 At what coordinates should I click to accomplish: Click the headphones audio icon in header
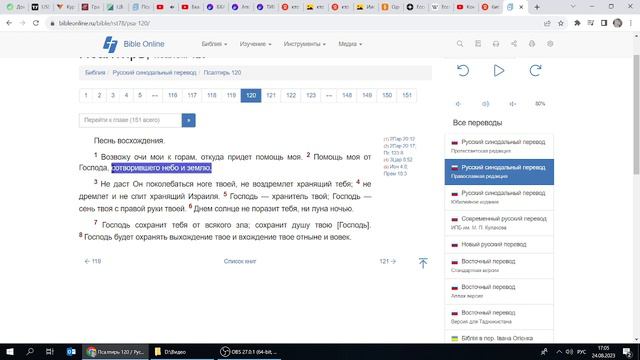pyautogui.click(x=496, y=44)
